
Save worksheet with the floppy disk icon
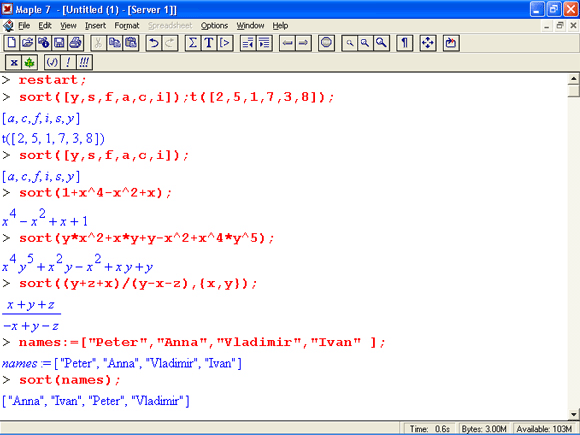click(59, 43)
